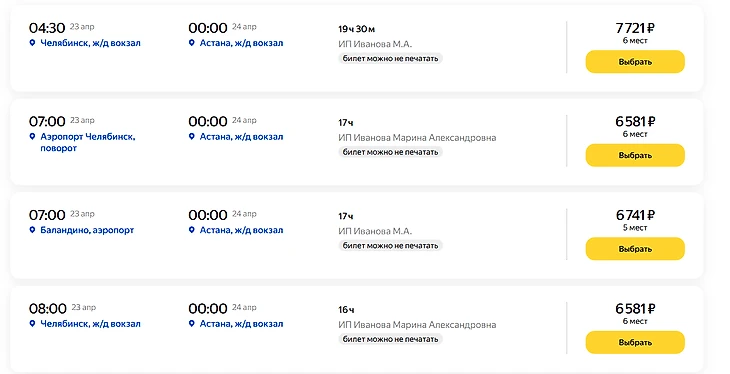The width and height of the screenshot is (730, 374).
Task: Click Выбрать for Аэропорт Челябинск 07:00 trip
Action: coord(635,156)
